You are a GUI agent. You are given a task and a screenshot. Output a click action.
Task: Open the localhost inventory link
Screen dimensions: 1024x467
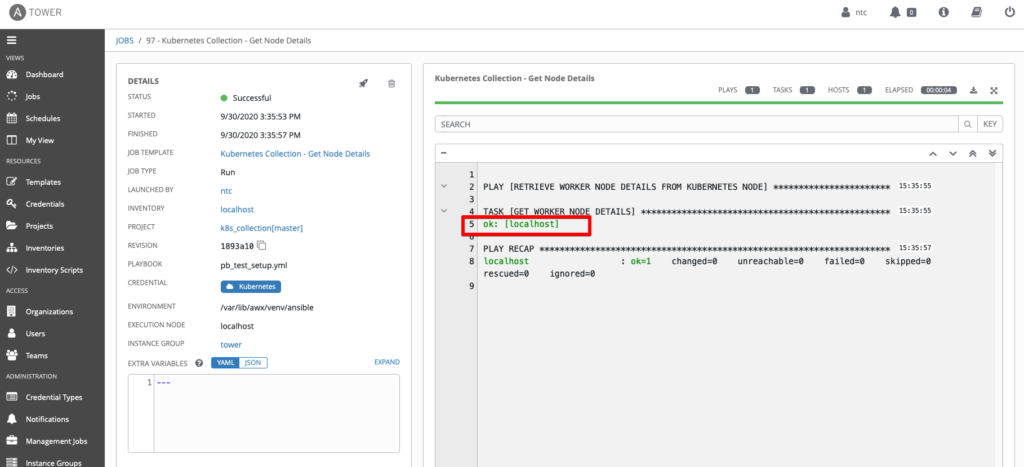coord(237,210)
